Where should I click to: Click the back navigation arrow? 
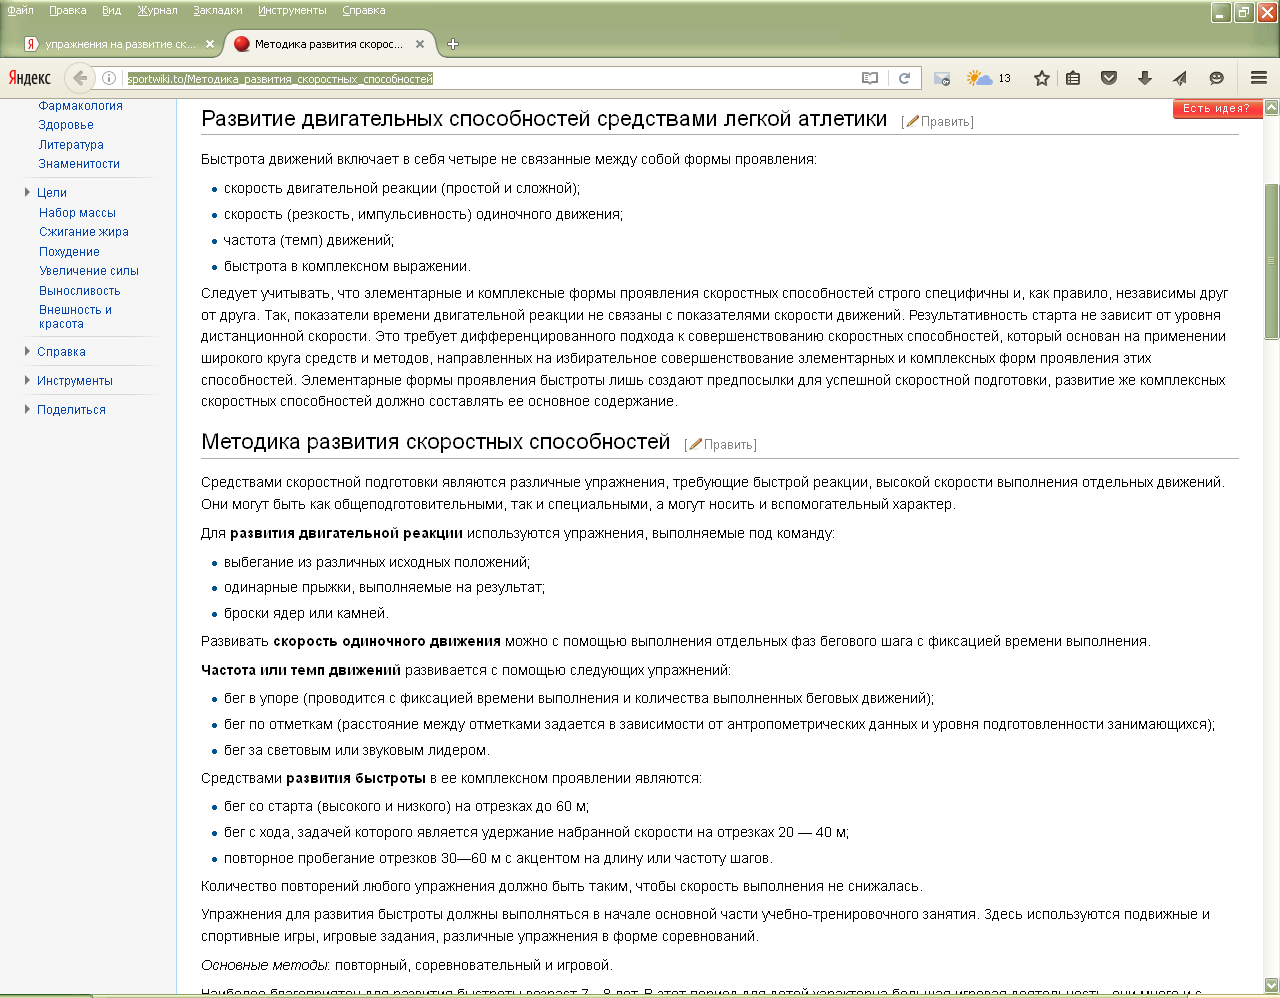80,78
